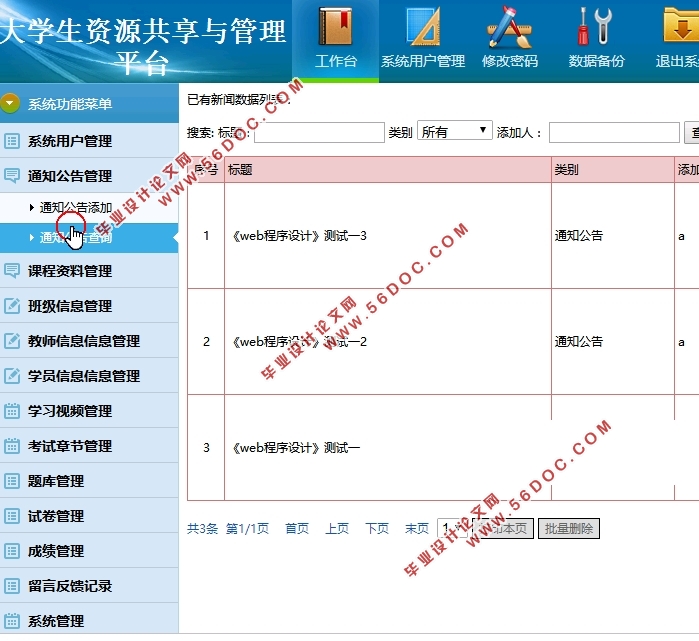
Task: Click the 标题 column header
Action: pos(240,169)
